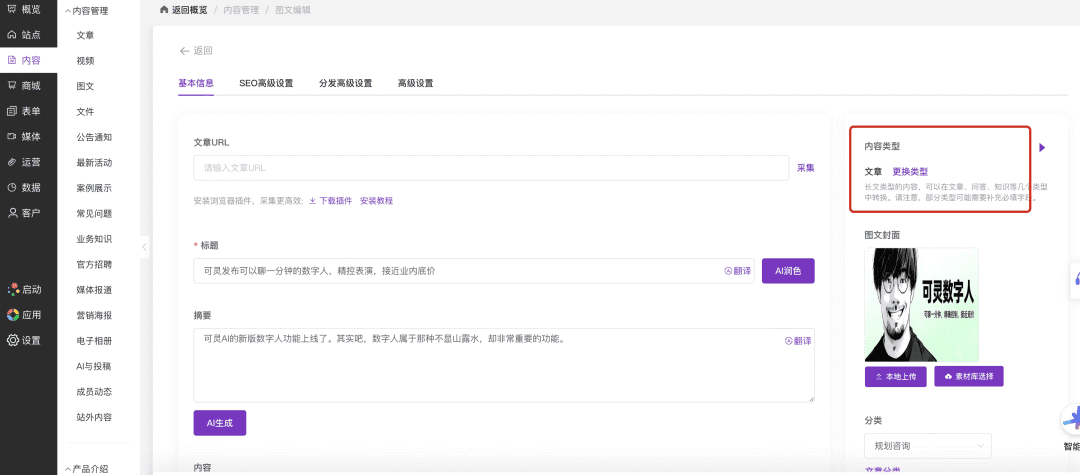Open 最新活动 in the content menu
This screenshot has height=475, width=1080.
pos(94,162)
